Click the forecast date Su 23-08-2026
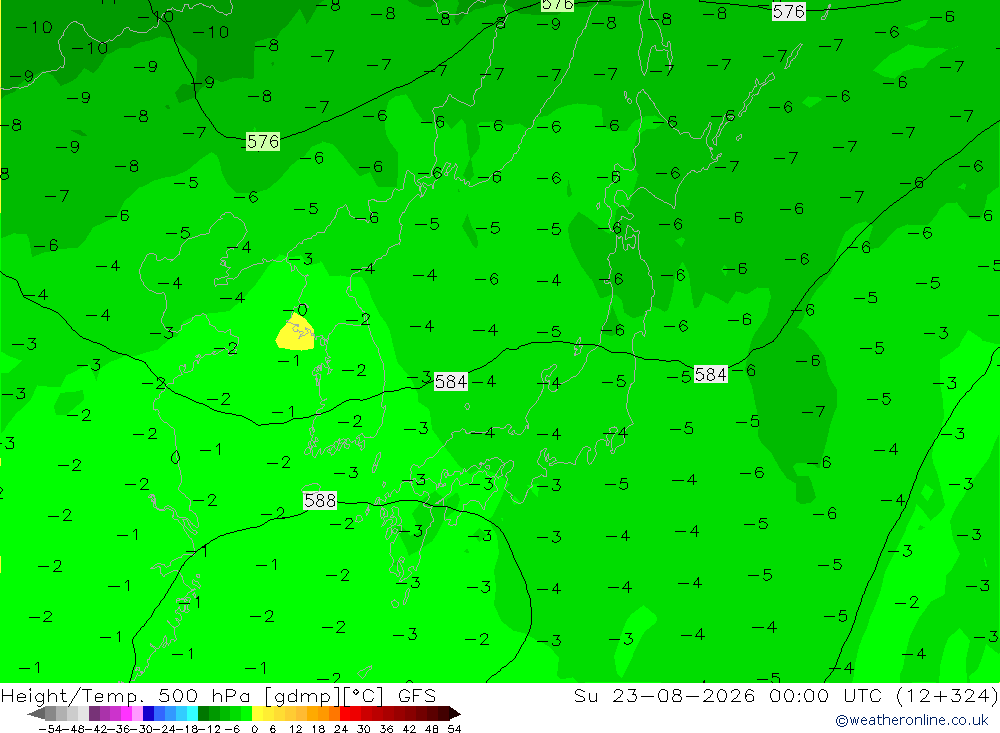This screenshot has width=1000, height=733. pos(665,696)
